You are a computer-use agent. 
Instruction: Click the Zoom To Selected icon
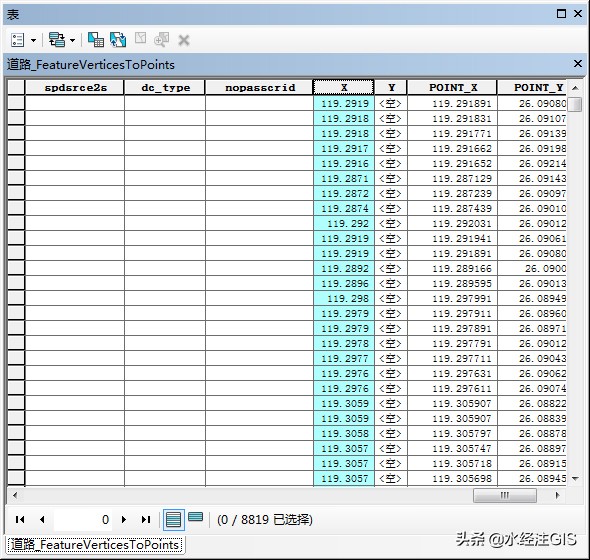tap(162, 40)
